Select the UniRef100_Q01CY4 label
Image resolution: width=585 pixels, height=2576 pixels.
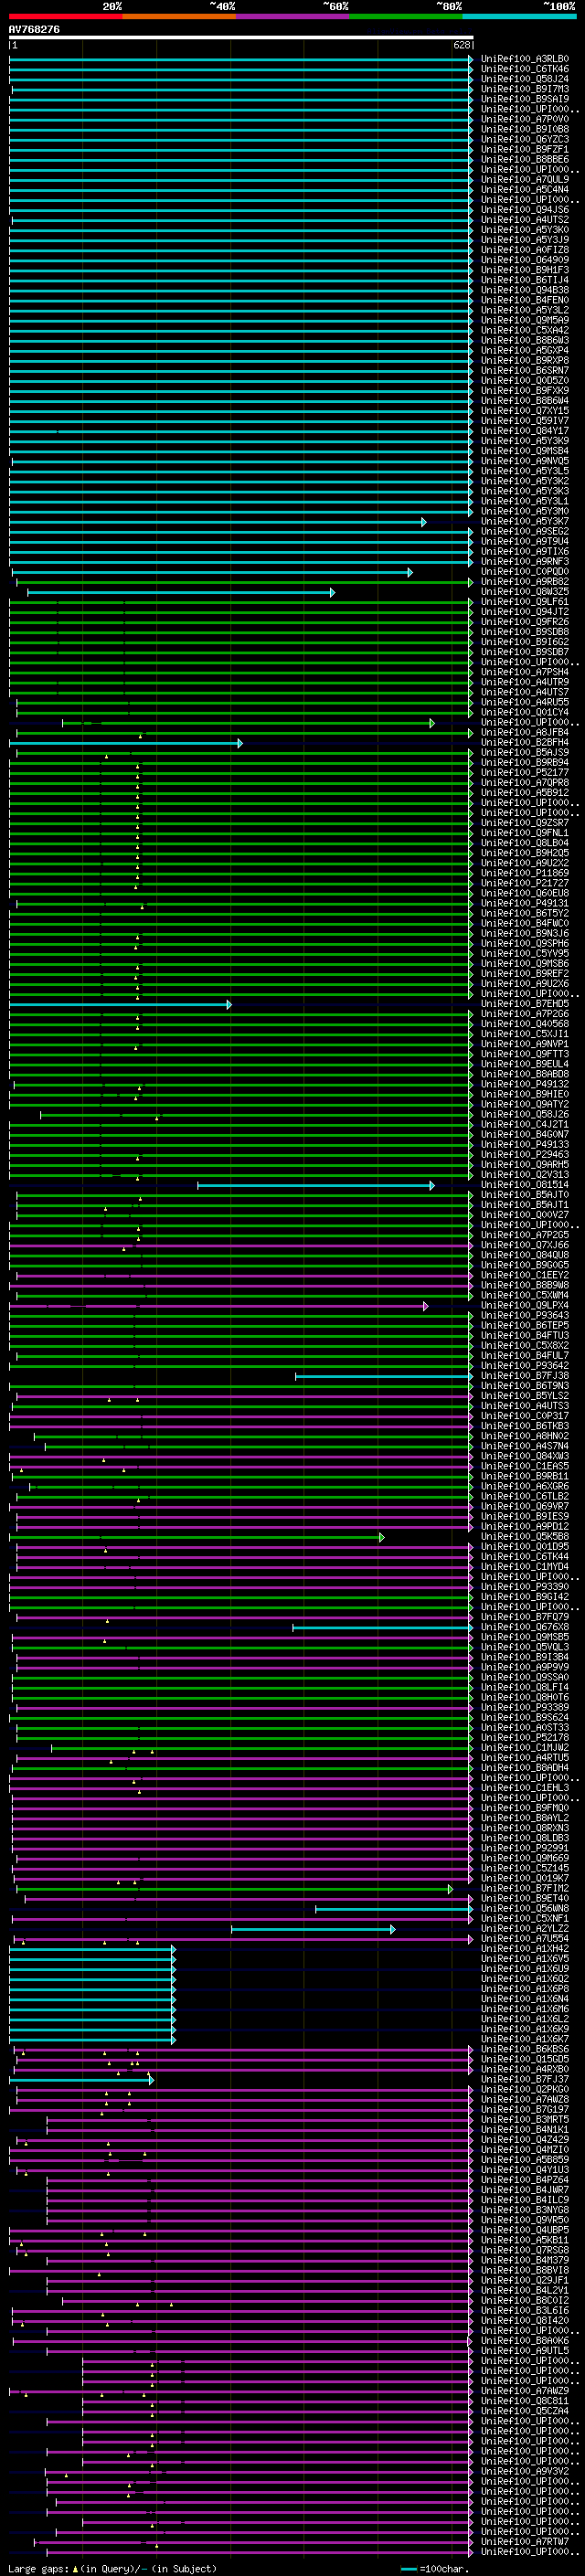click(x=524, y=713)
